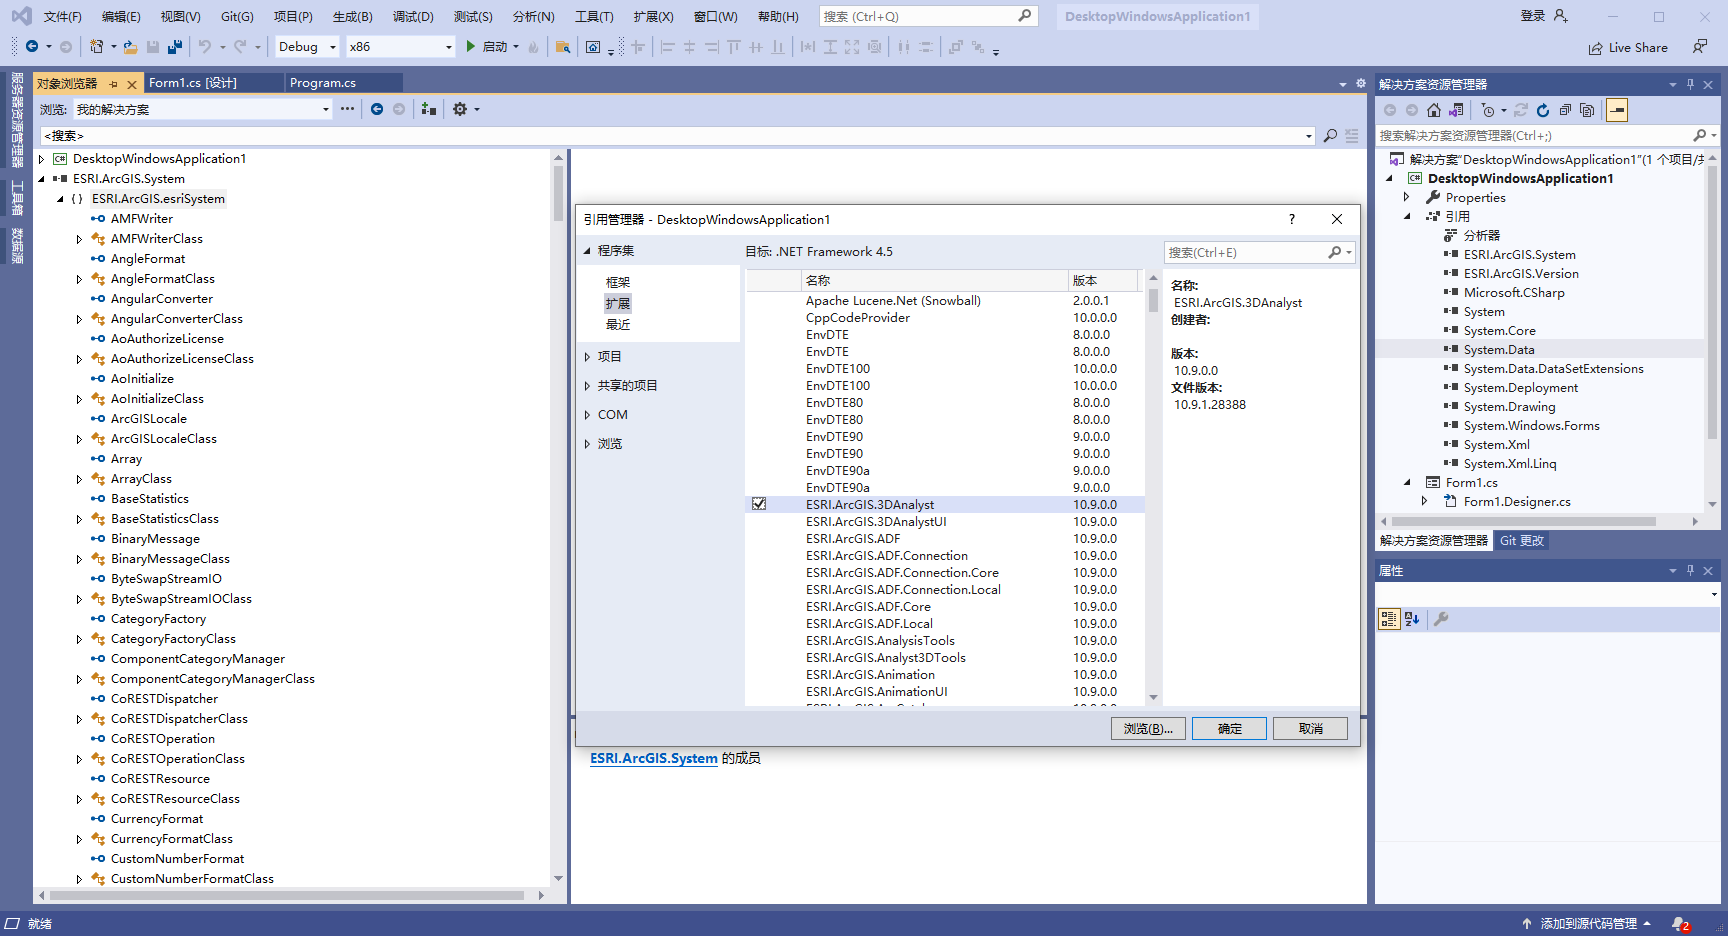Click the Property Pages wrench icon

click(x=1441, y=619)
